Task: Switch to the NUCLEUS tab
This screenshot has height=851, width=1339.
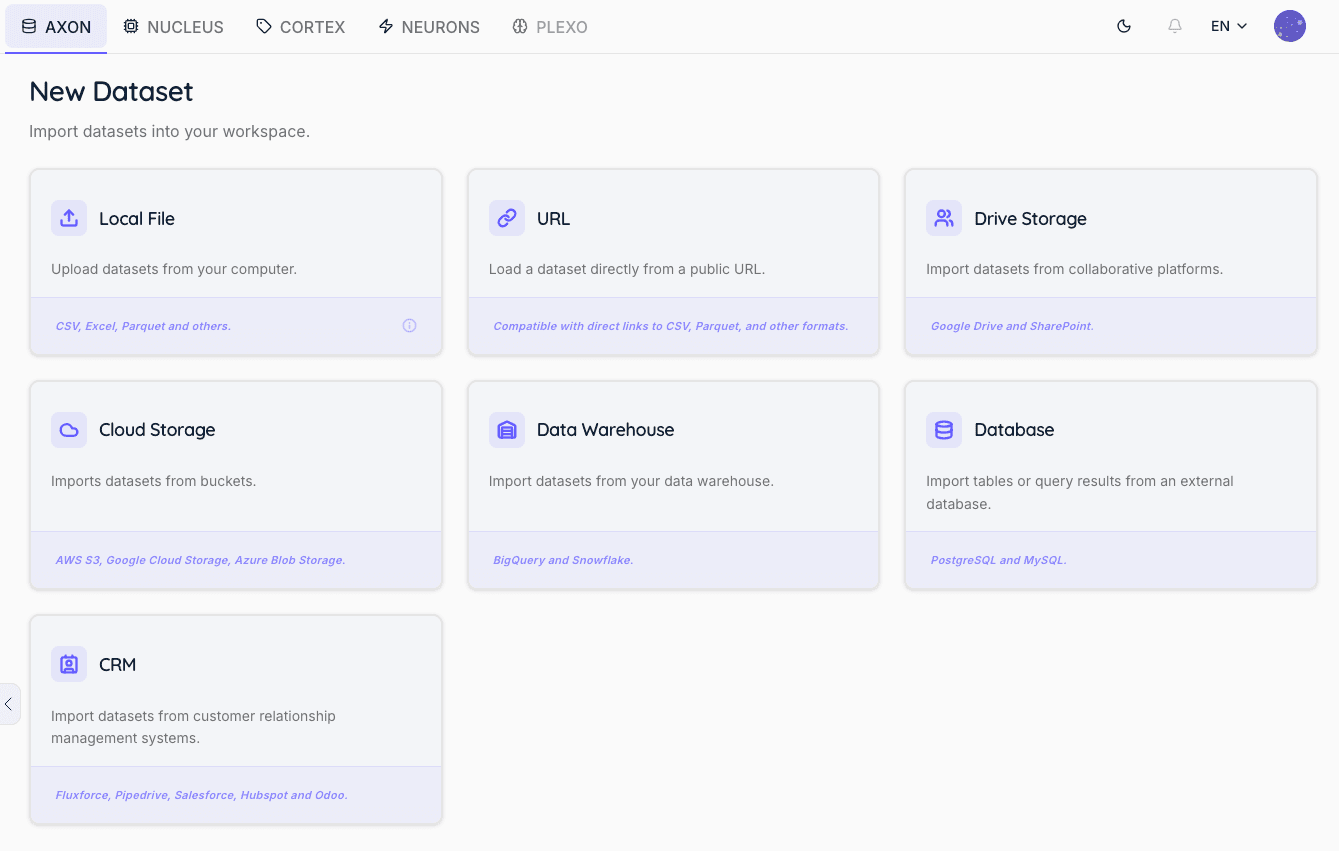Action: click(x=173, y=27)
